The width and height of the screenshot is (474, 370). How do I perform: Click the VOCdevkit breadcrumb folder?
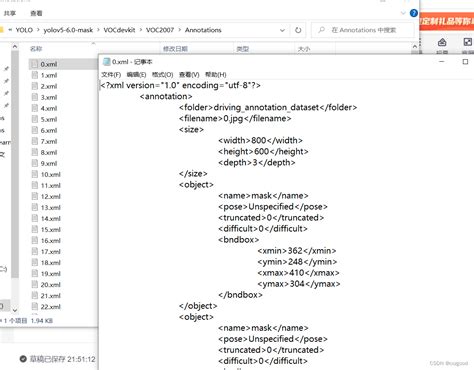click(x=119, y=30)
